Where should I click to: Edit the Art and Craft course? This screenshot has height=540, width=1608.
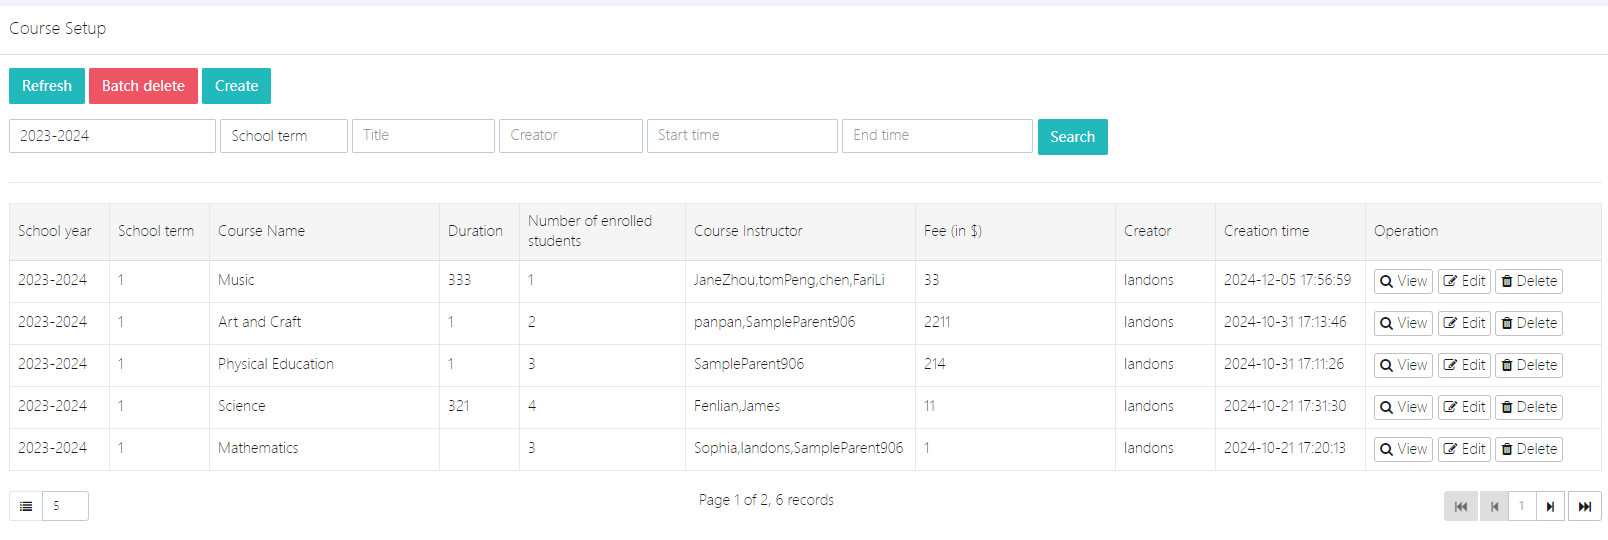[1464, 323]
